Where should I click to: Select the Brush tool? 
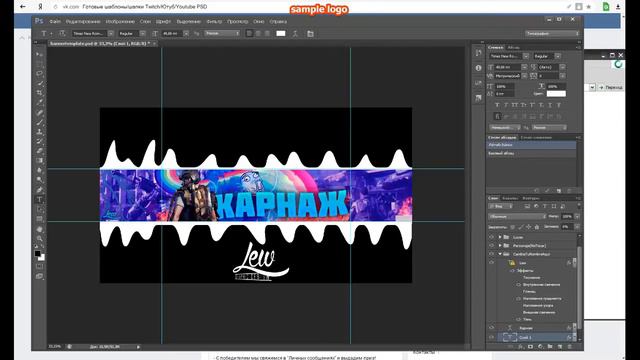pyautogui.click(x=39, y=122)
